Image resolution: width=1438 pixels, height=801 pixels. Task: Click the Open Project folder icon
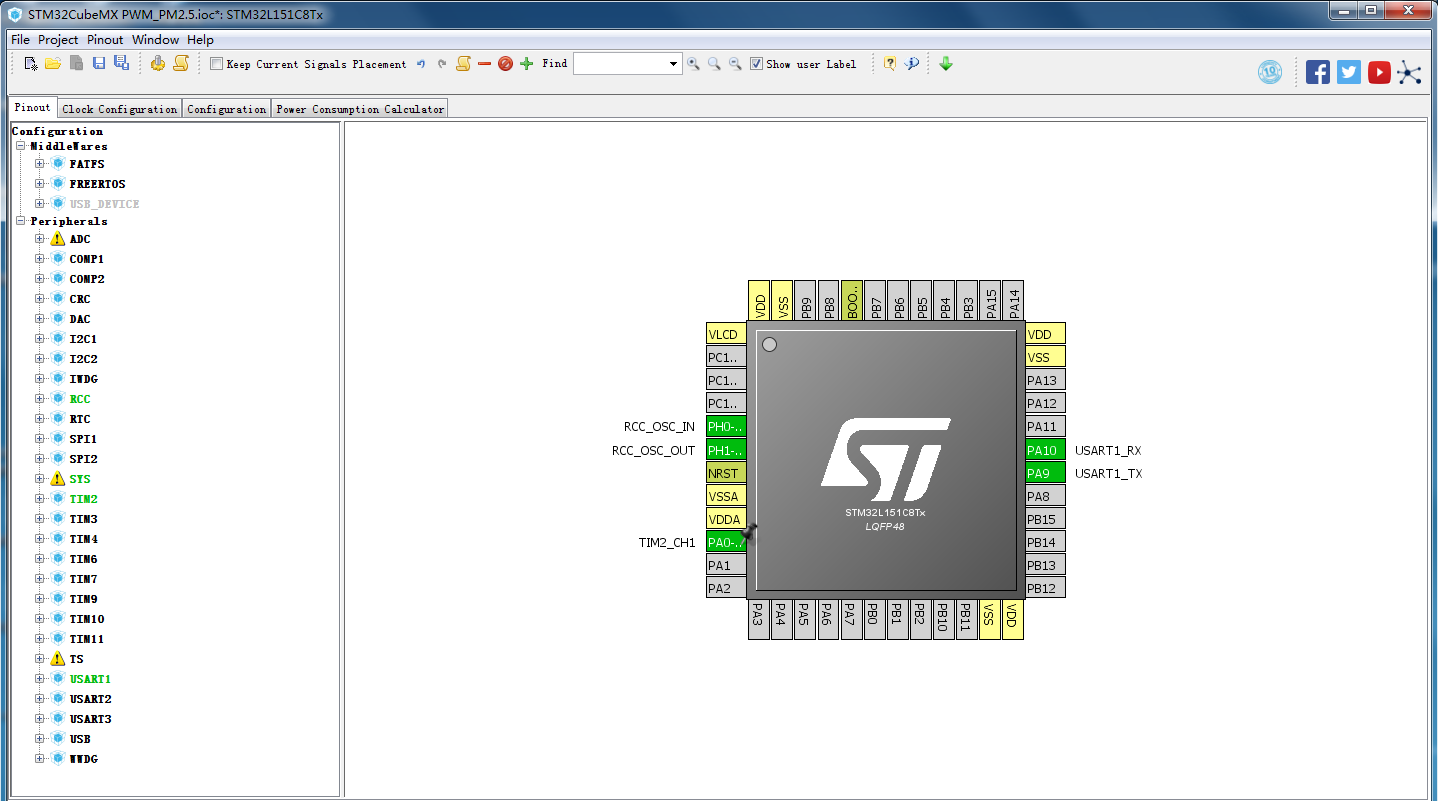(x=53, y=64)
